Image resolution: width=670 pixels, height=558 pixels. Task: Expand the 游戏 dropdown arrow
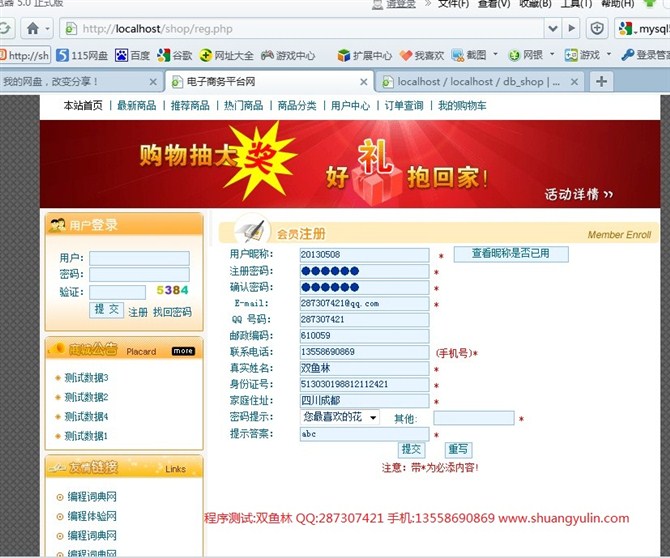[x=609, y=54]
